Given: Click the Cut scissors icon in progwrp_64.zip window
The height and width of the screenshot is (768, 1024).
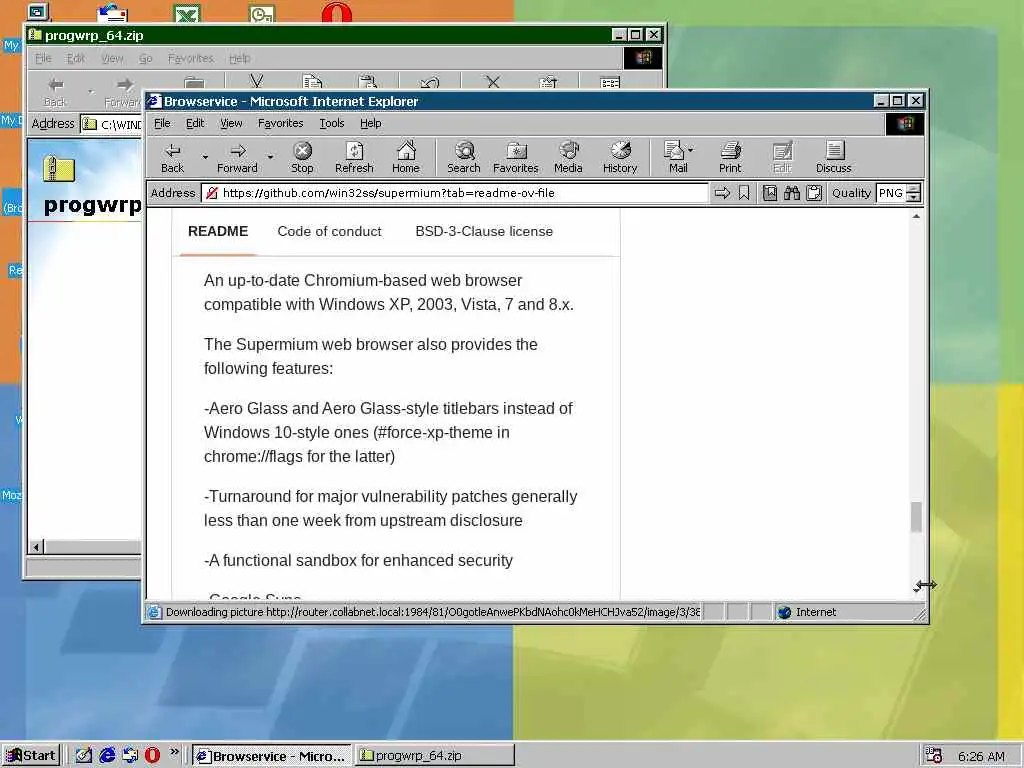Looking at the screenshot, I should (257, 81).
